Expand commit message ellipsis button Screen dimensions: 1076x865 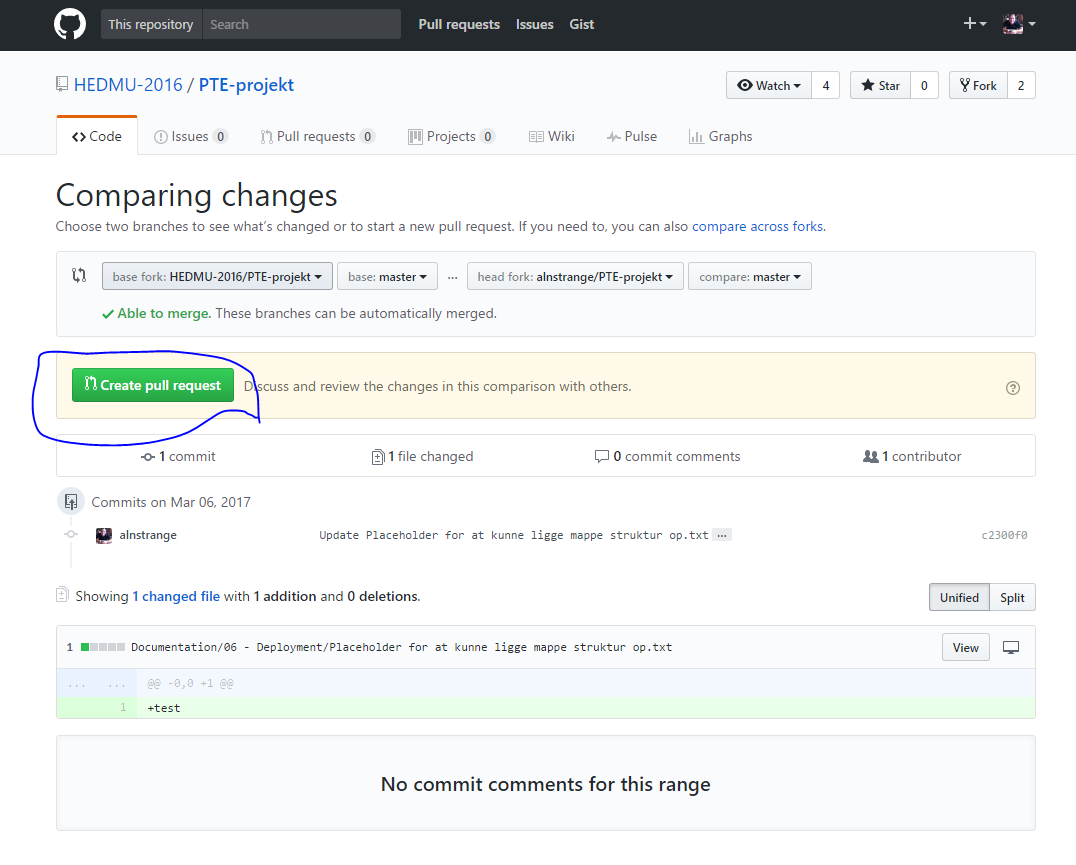[x=722, y=535]
